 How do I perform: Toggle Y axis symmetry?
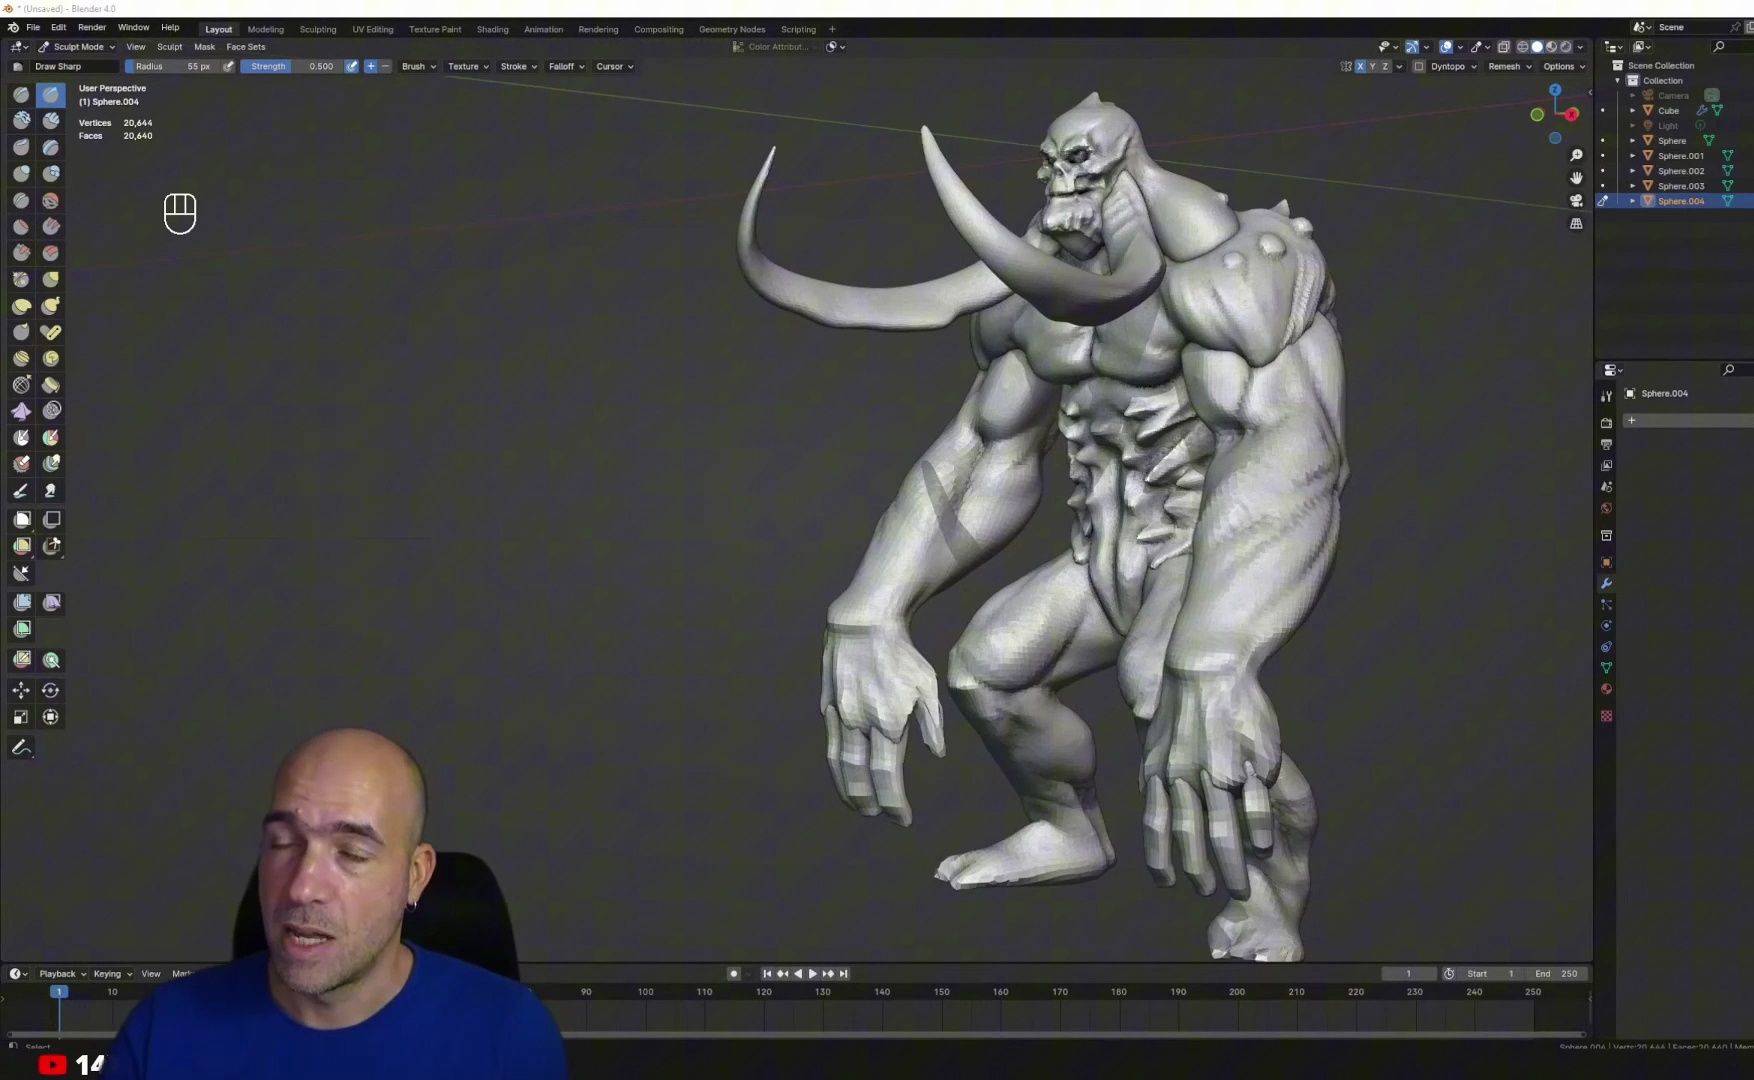tap(1372, 67)
